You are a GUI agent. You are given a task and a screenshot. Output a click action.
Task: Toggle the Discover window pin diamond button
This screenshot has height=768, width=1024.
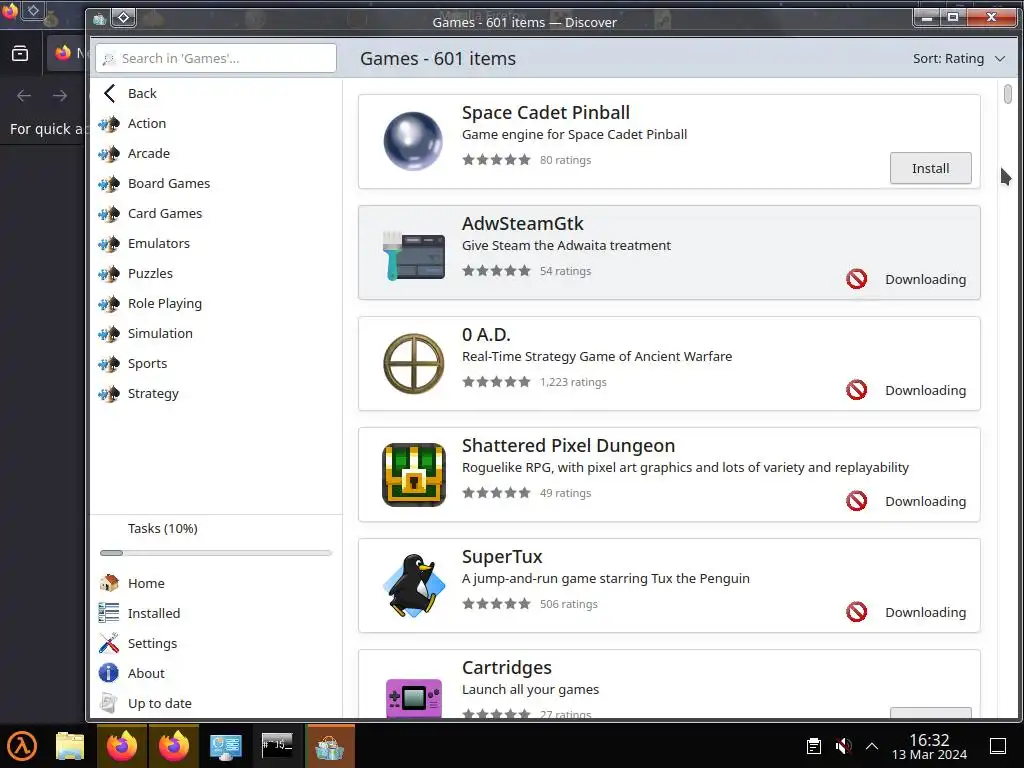click(x=123, y=18)
